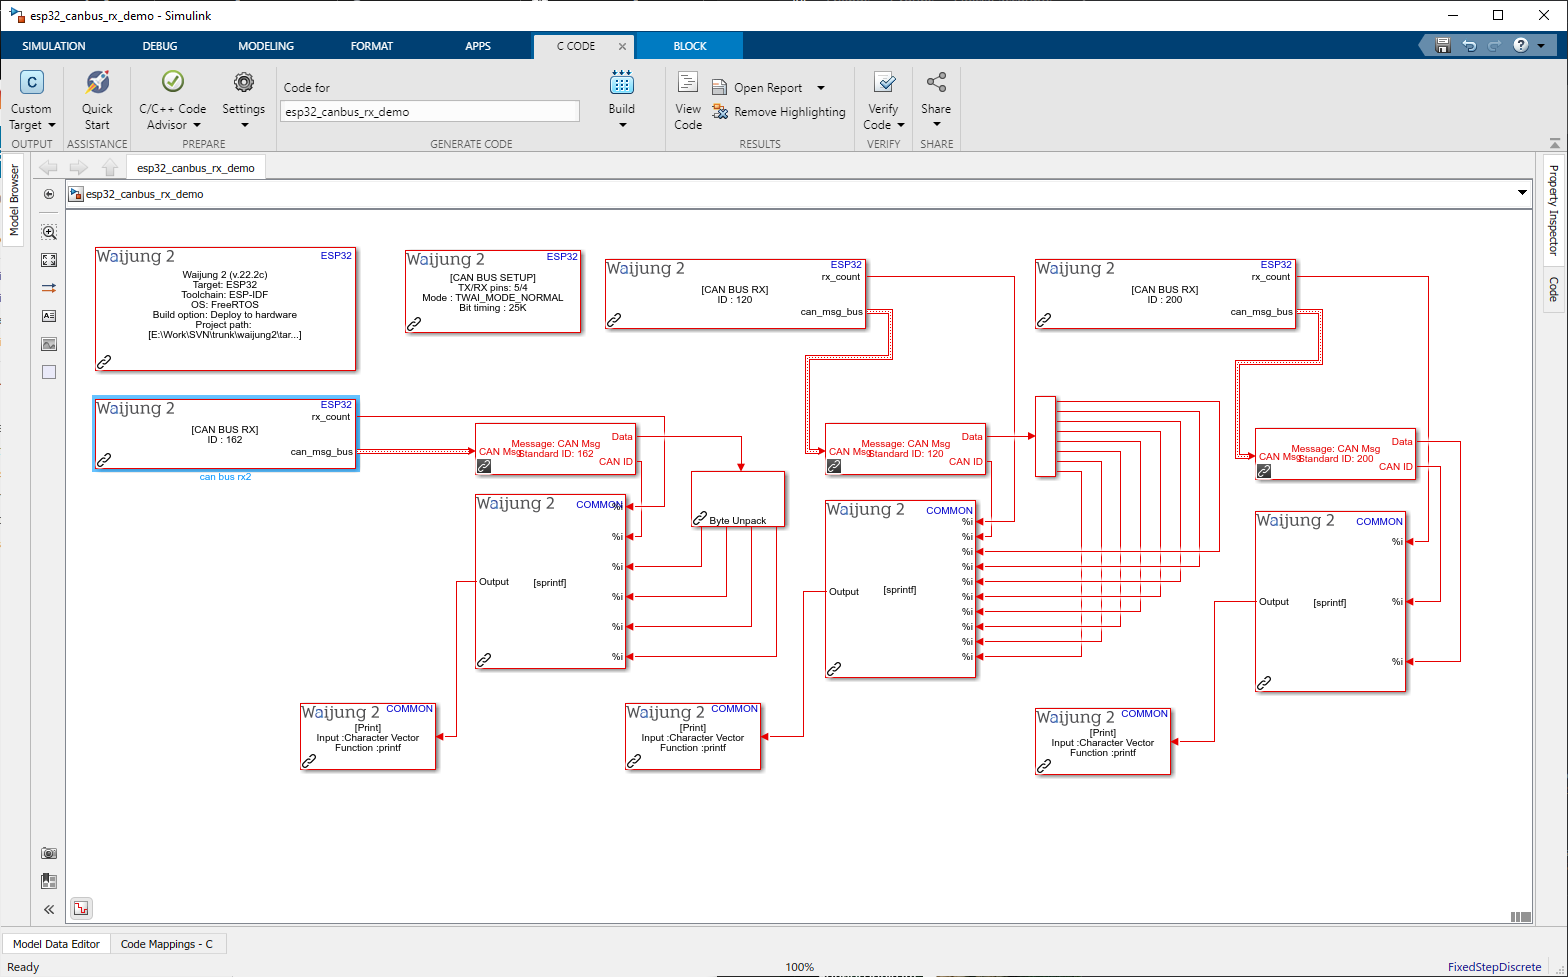
Task: Switch to the DEBUG tab
Action: coord(160,46)
